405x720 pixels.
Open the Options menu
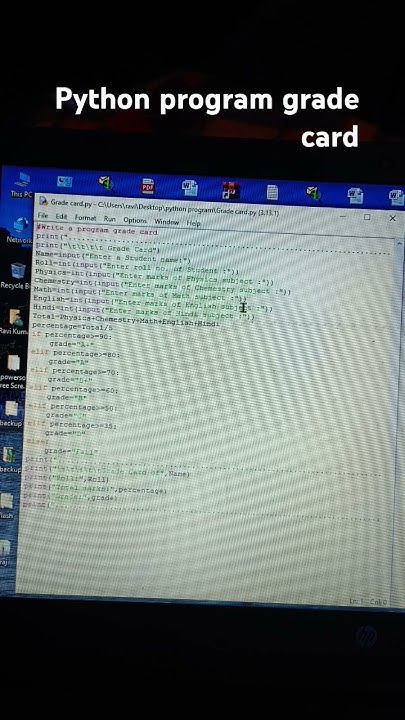(135, 220)
